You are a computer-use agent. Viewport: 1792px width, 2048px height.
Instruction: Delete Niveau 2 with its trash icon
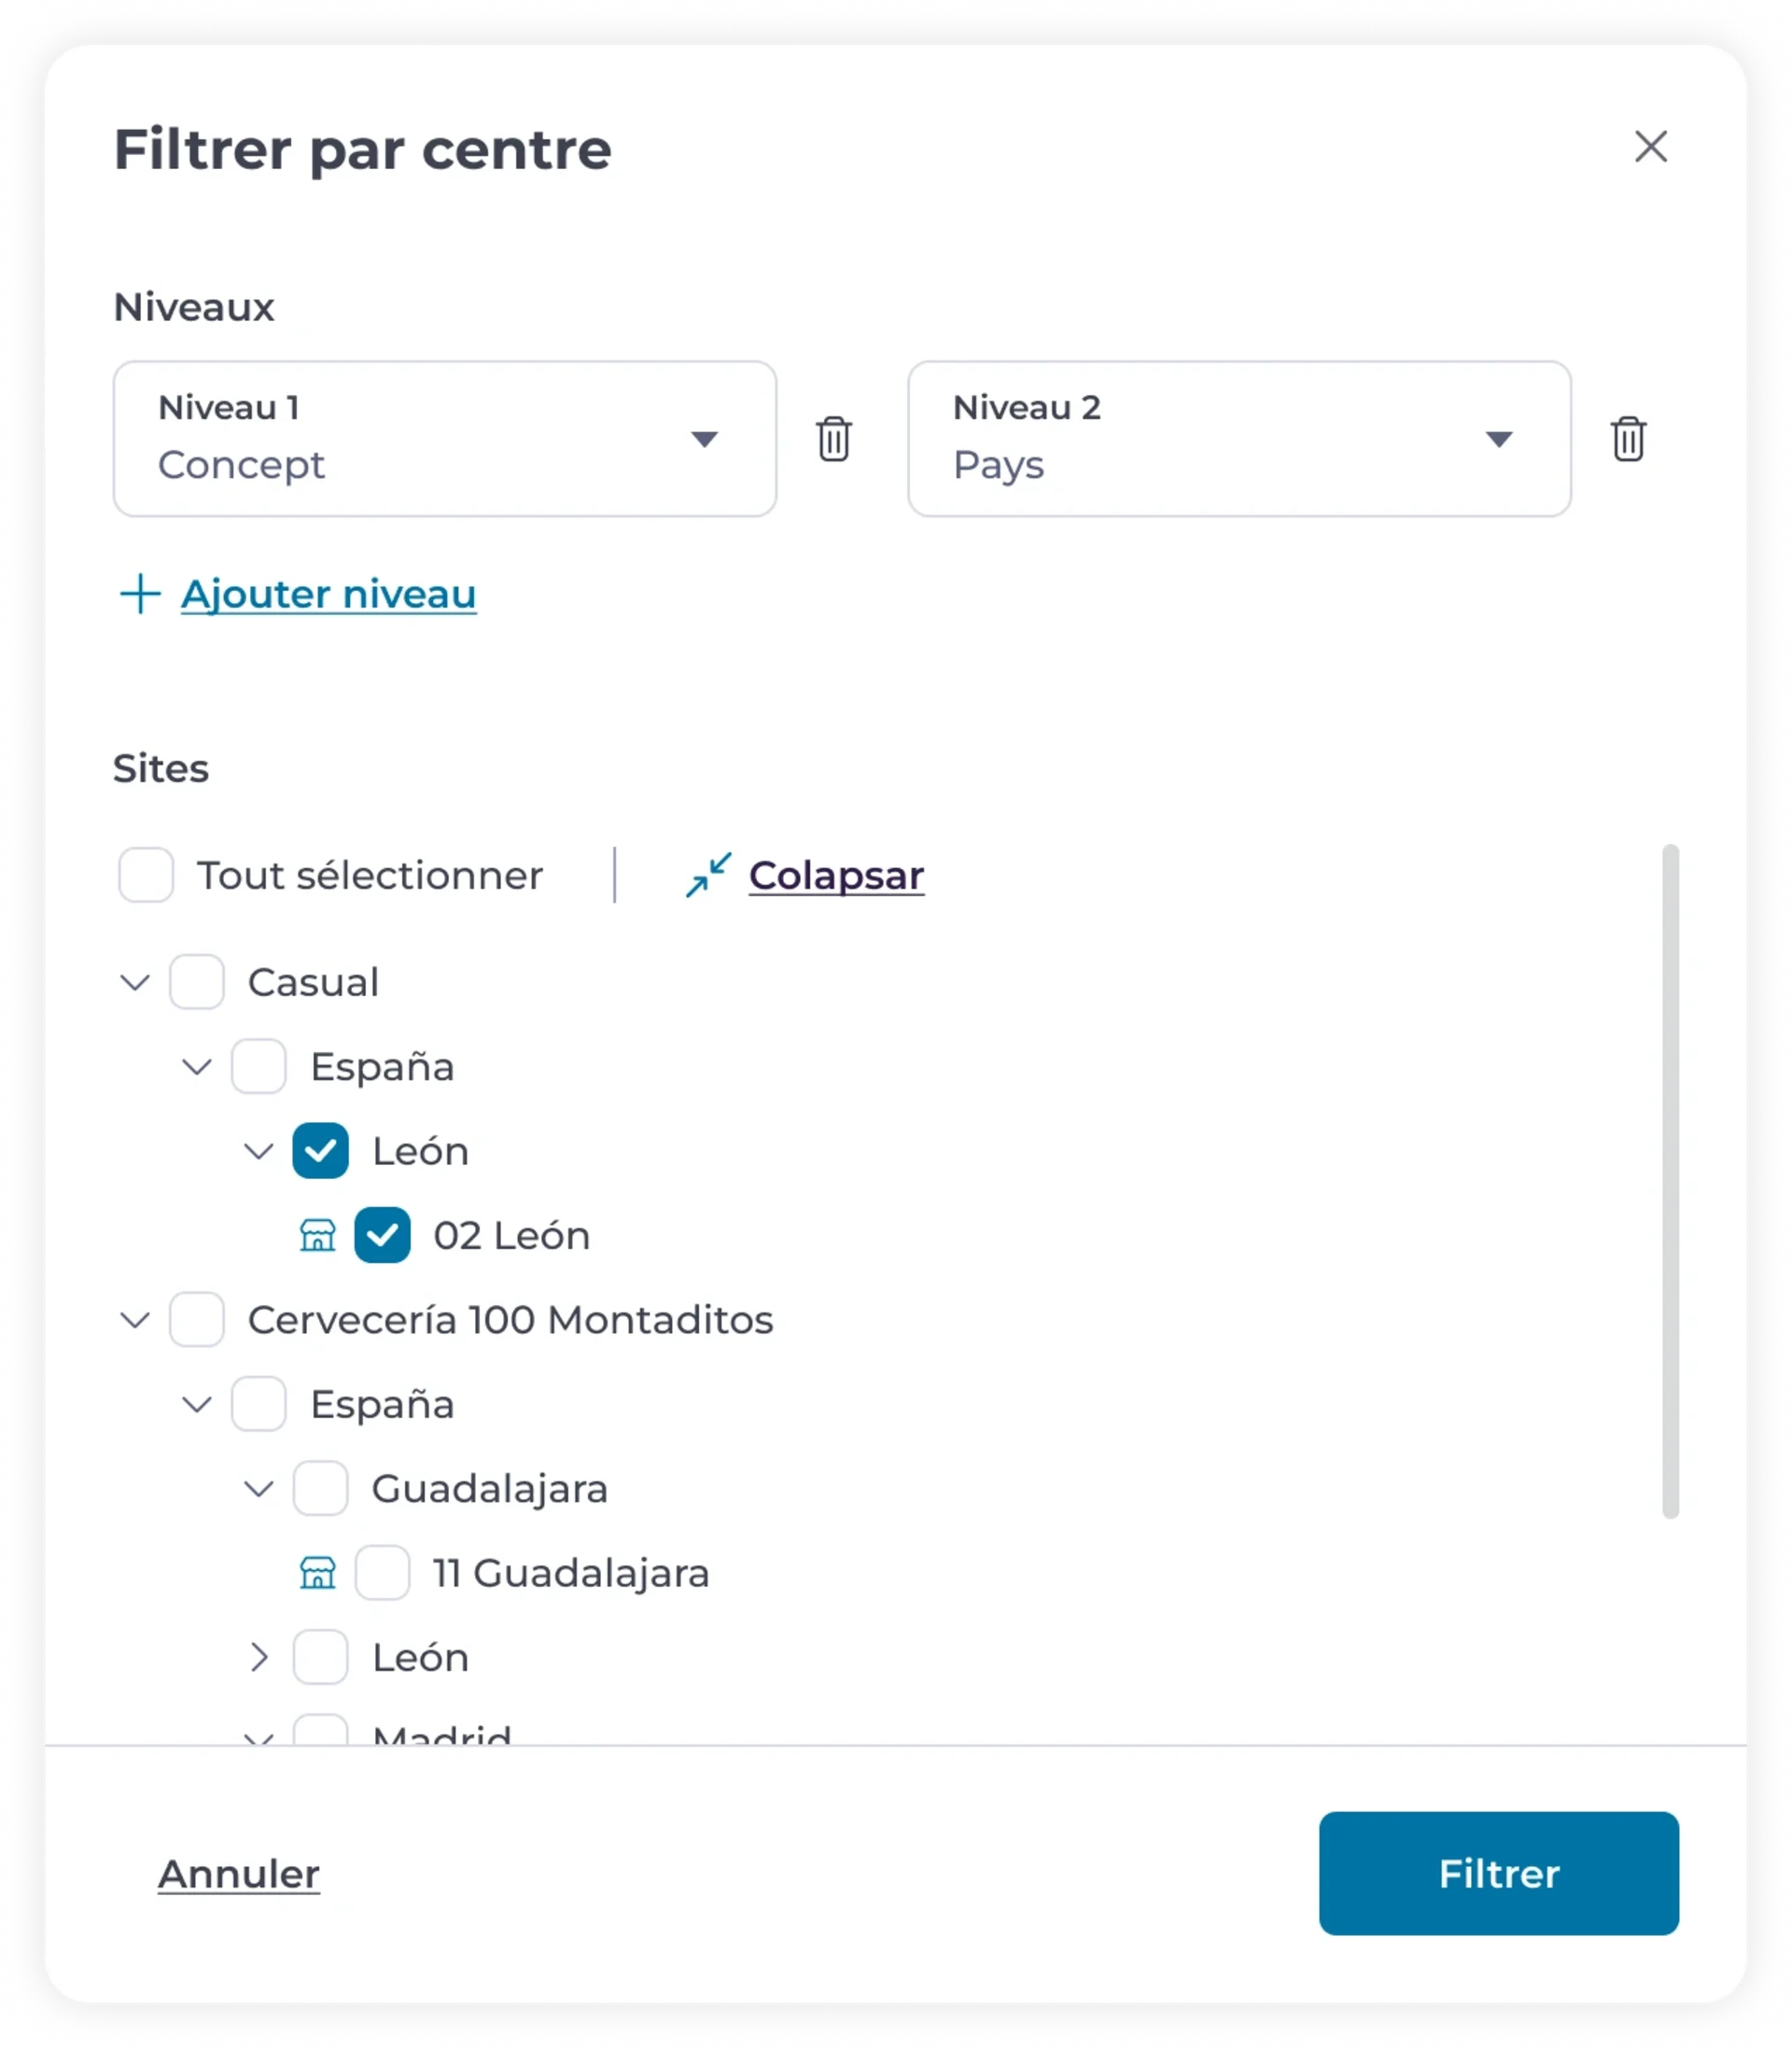coord(1628,439)
